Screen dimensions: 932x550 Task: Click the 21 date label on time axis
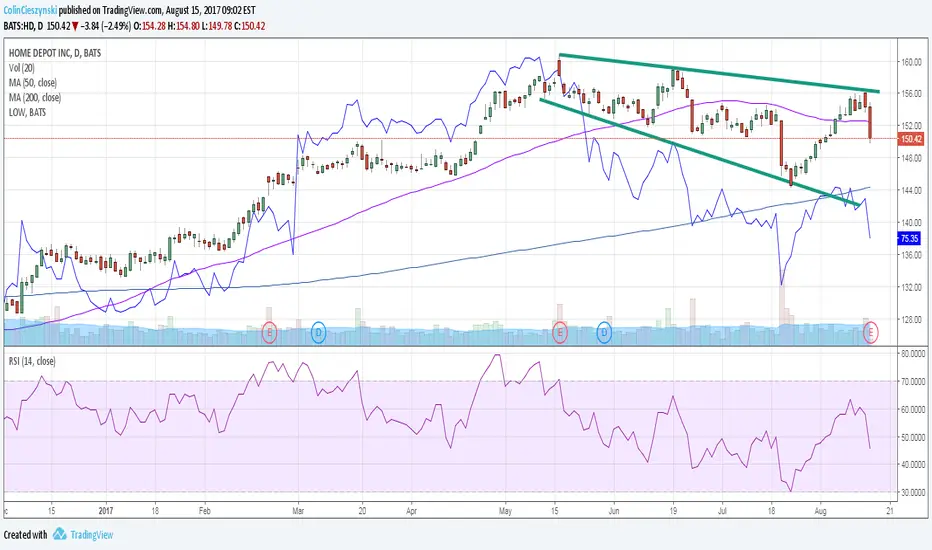pyautogui.click(x=890, y=510)
